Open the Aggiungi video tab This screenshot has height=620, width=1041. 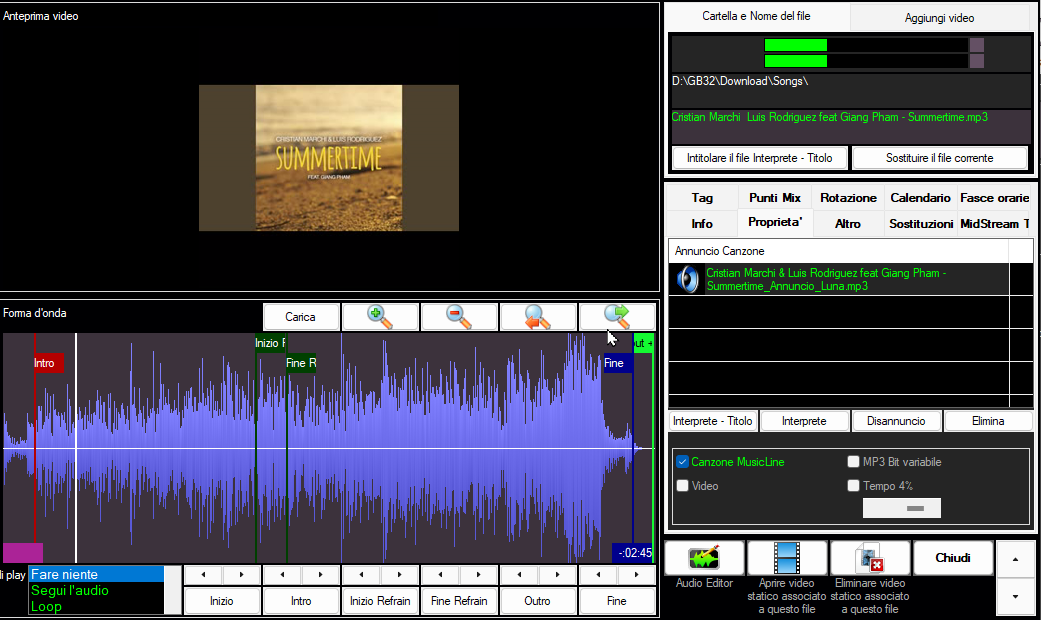pyautogui.click(x=939, y=17)
